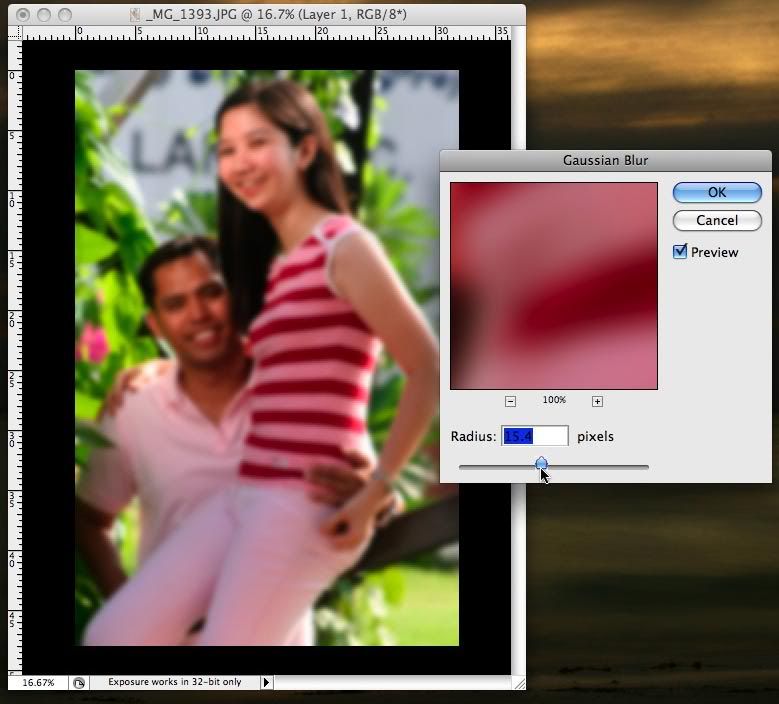779x704 pixels.
Task: Click the Version Cue icon in status bar
Action: point(79,682)
